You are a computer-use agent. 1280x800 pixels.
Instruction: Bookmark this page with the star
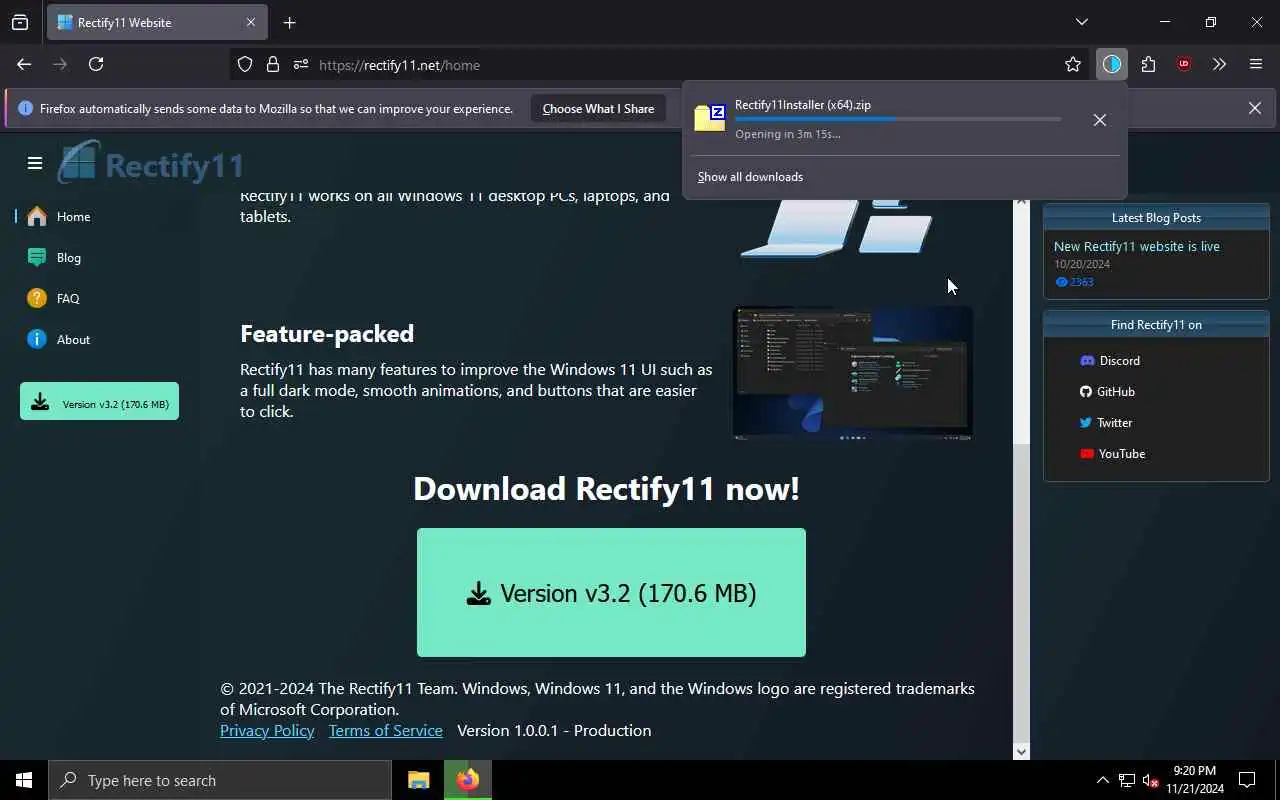(x=1073, y=64)
